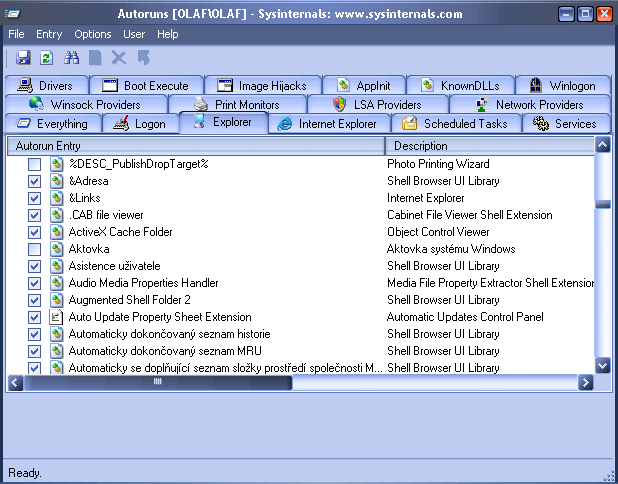Open the Help menu
Screen dimensions: 618x484
click(x=168, y=34)
